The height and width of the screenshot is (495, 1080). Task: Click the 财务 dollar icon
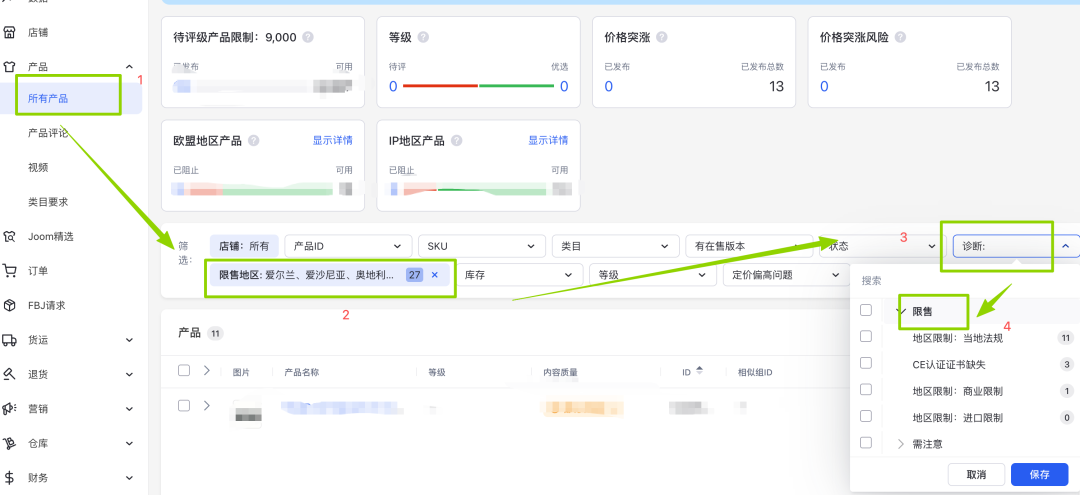coord(10,477)
